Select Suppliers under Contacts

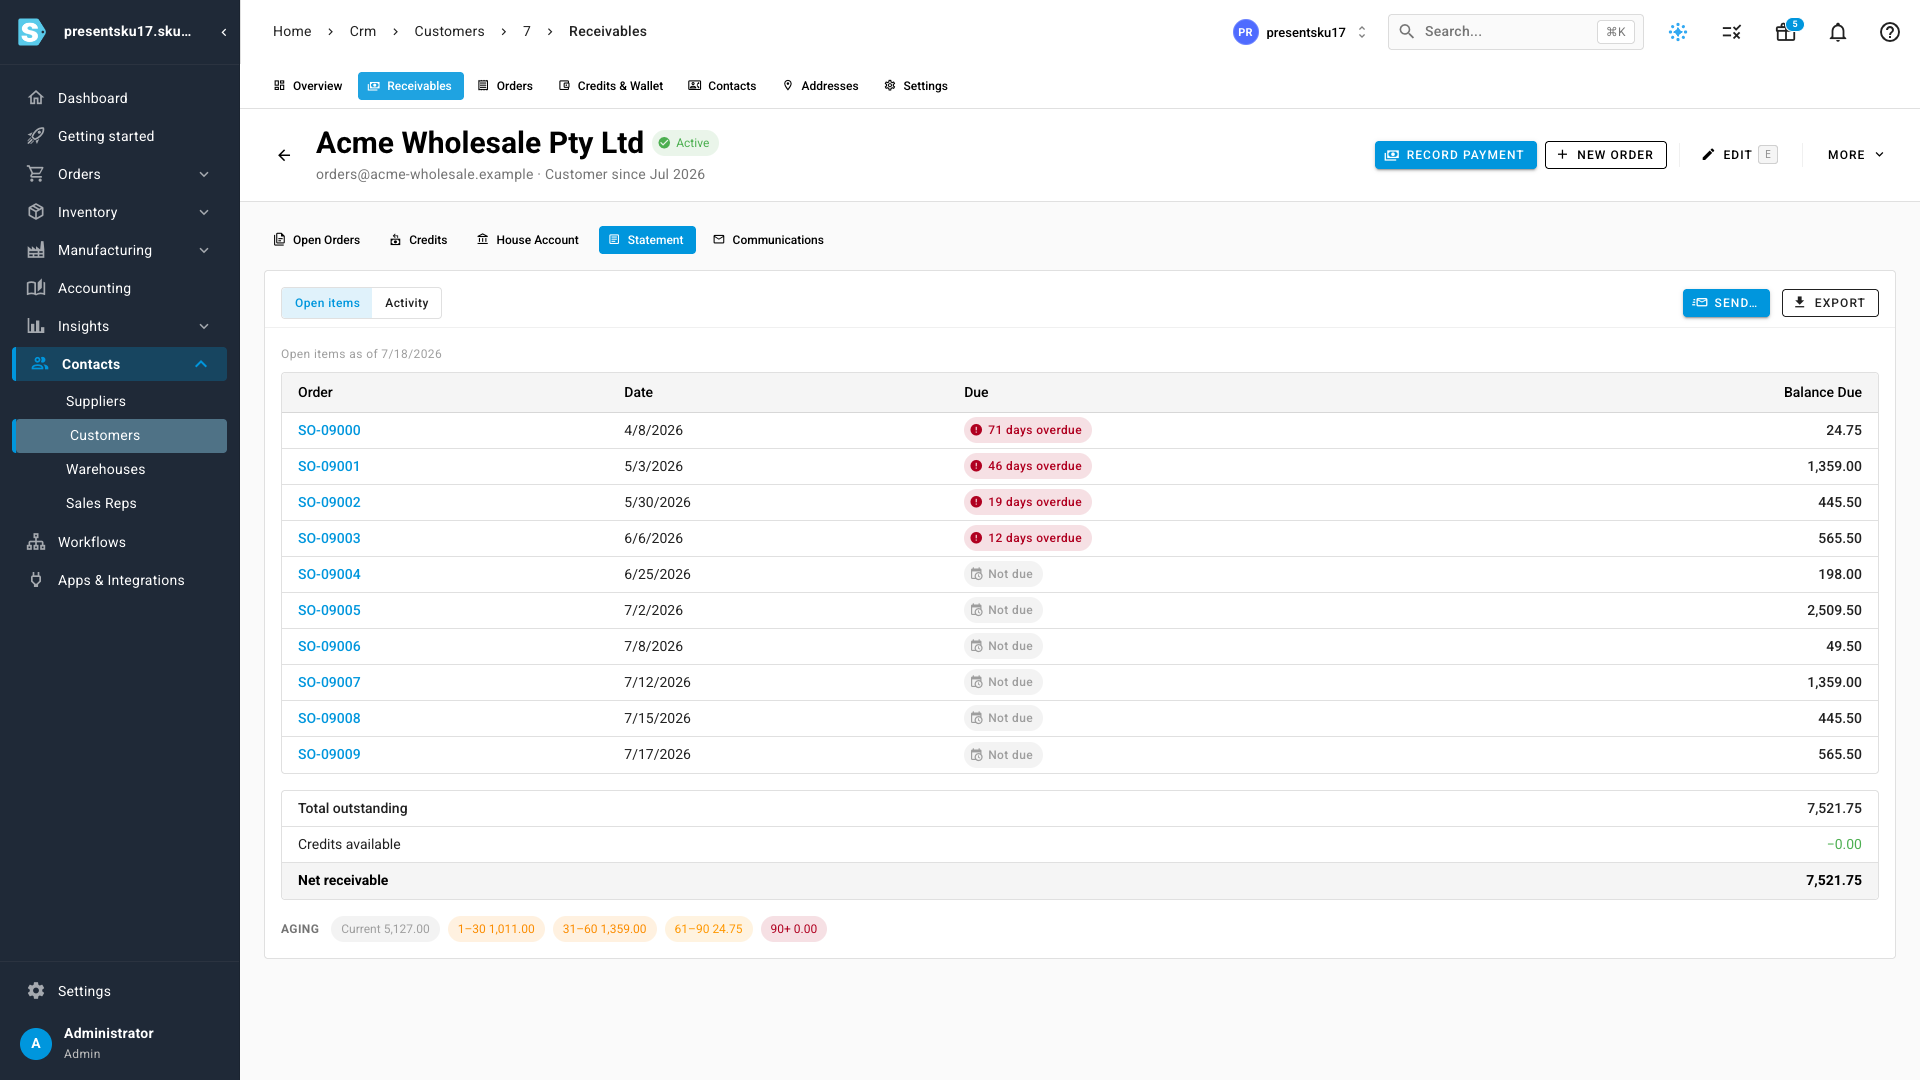120,401
